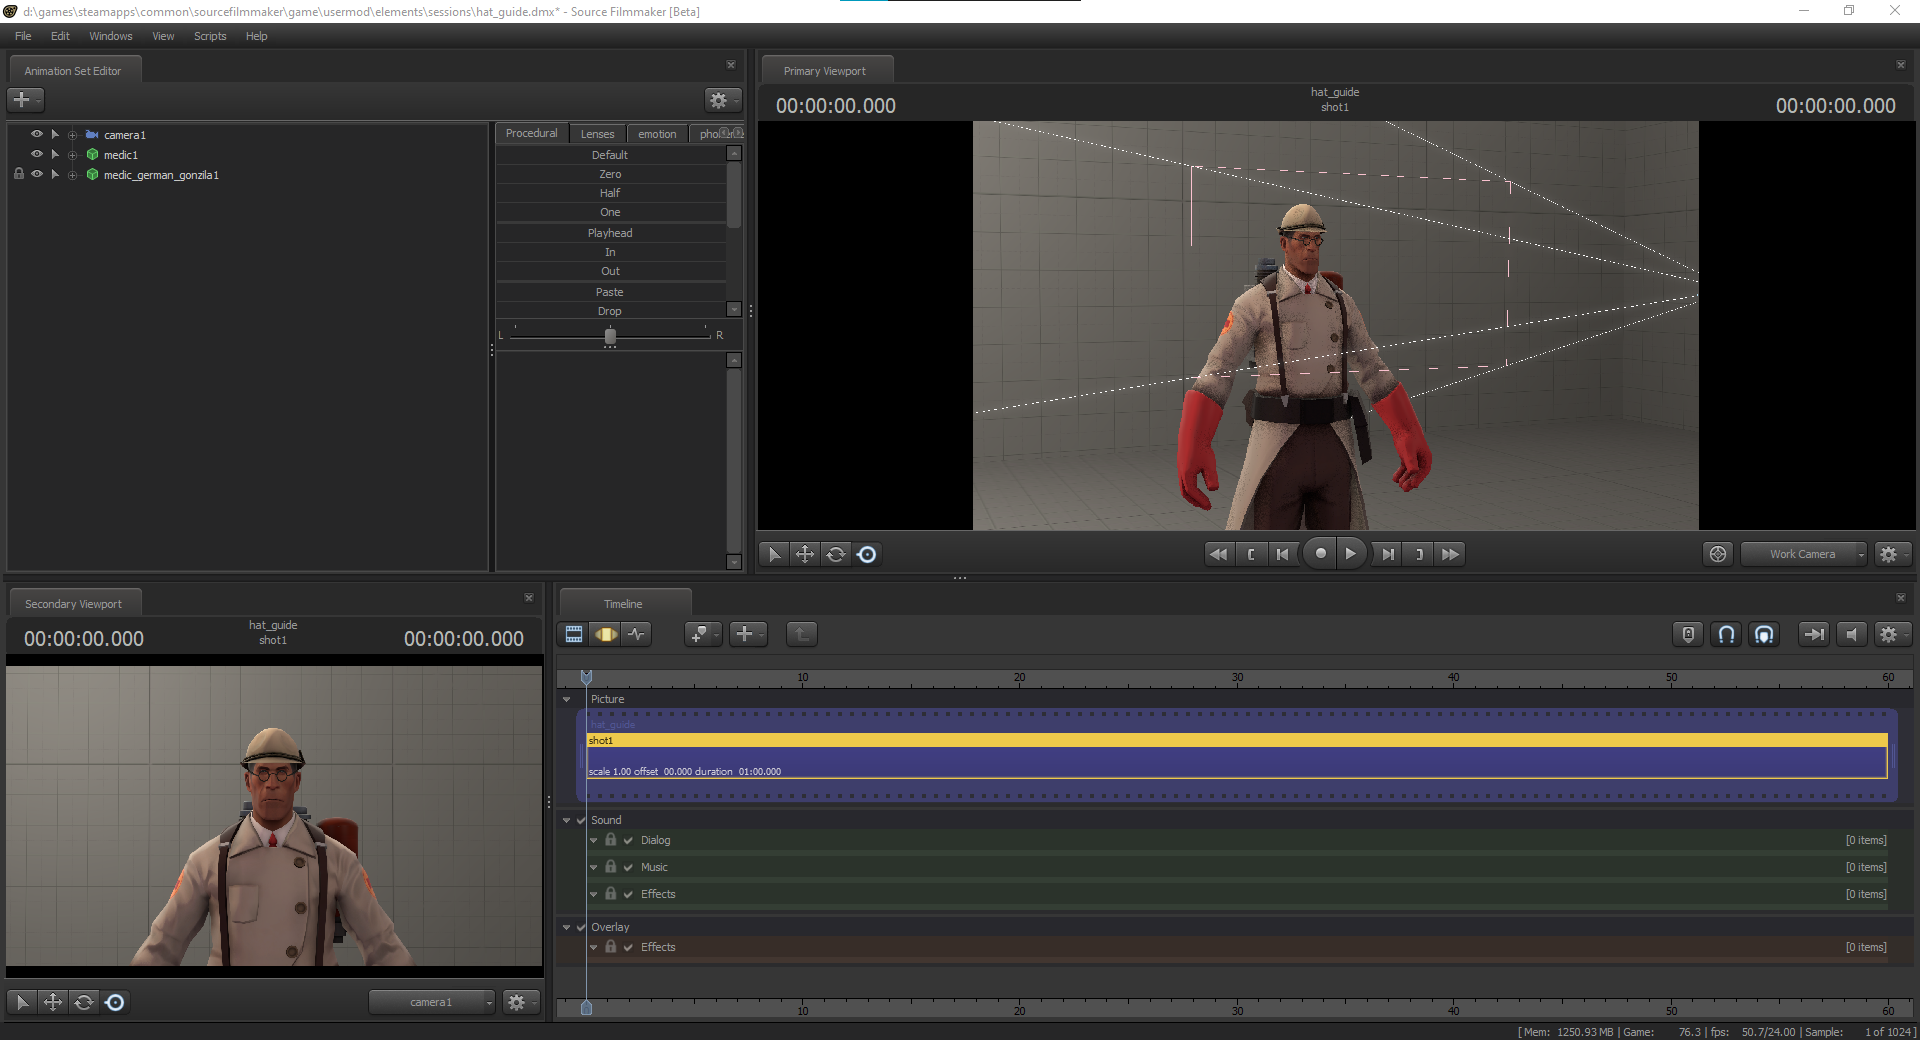Hide medic1 using its eye icon

coord(37,154)
